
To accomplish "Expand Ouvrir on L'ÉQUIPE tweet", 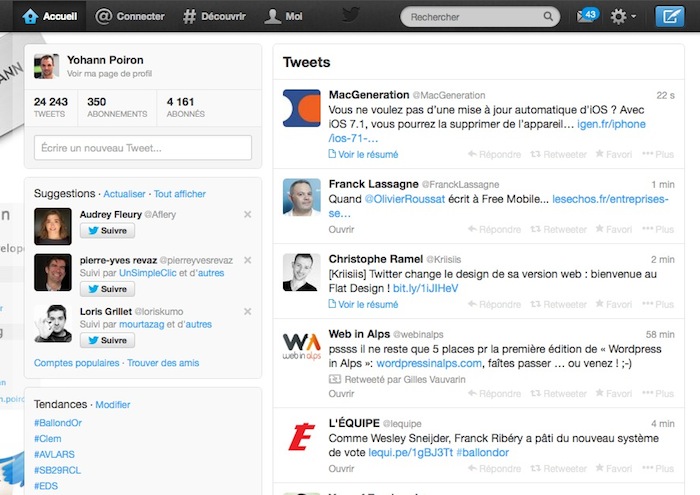I will tap(341, 469).
